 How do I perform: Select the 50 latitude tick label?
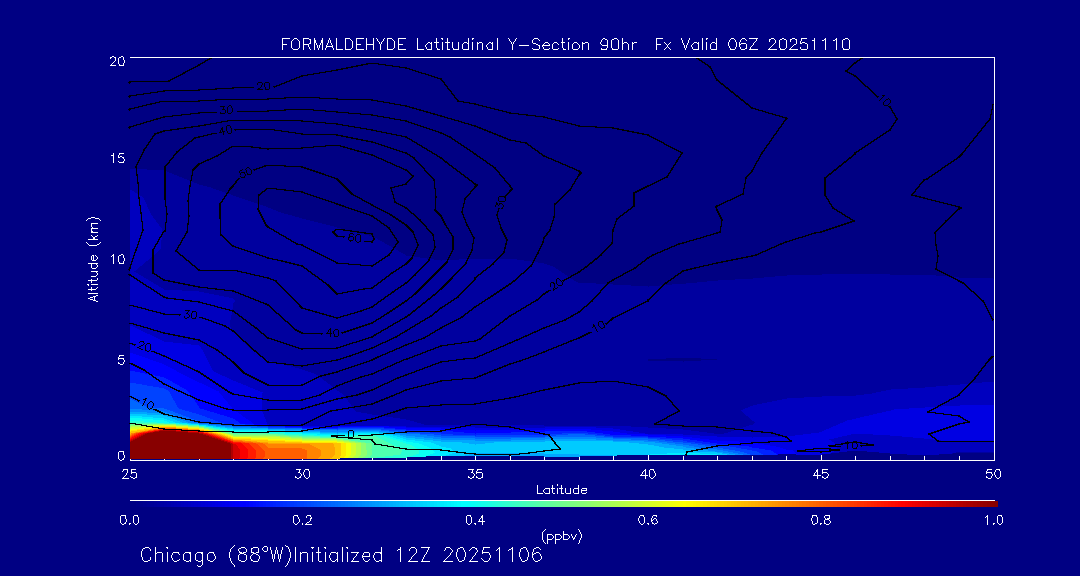click(x=993, y=473)
